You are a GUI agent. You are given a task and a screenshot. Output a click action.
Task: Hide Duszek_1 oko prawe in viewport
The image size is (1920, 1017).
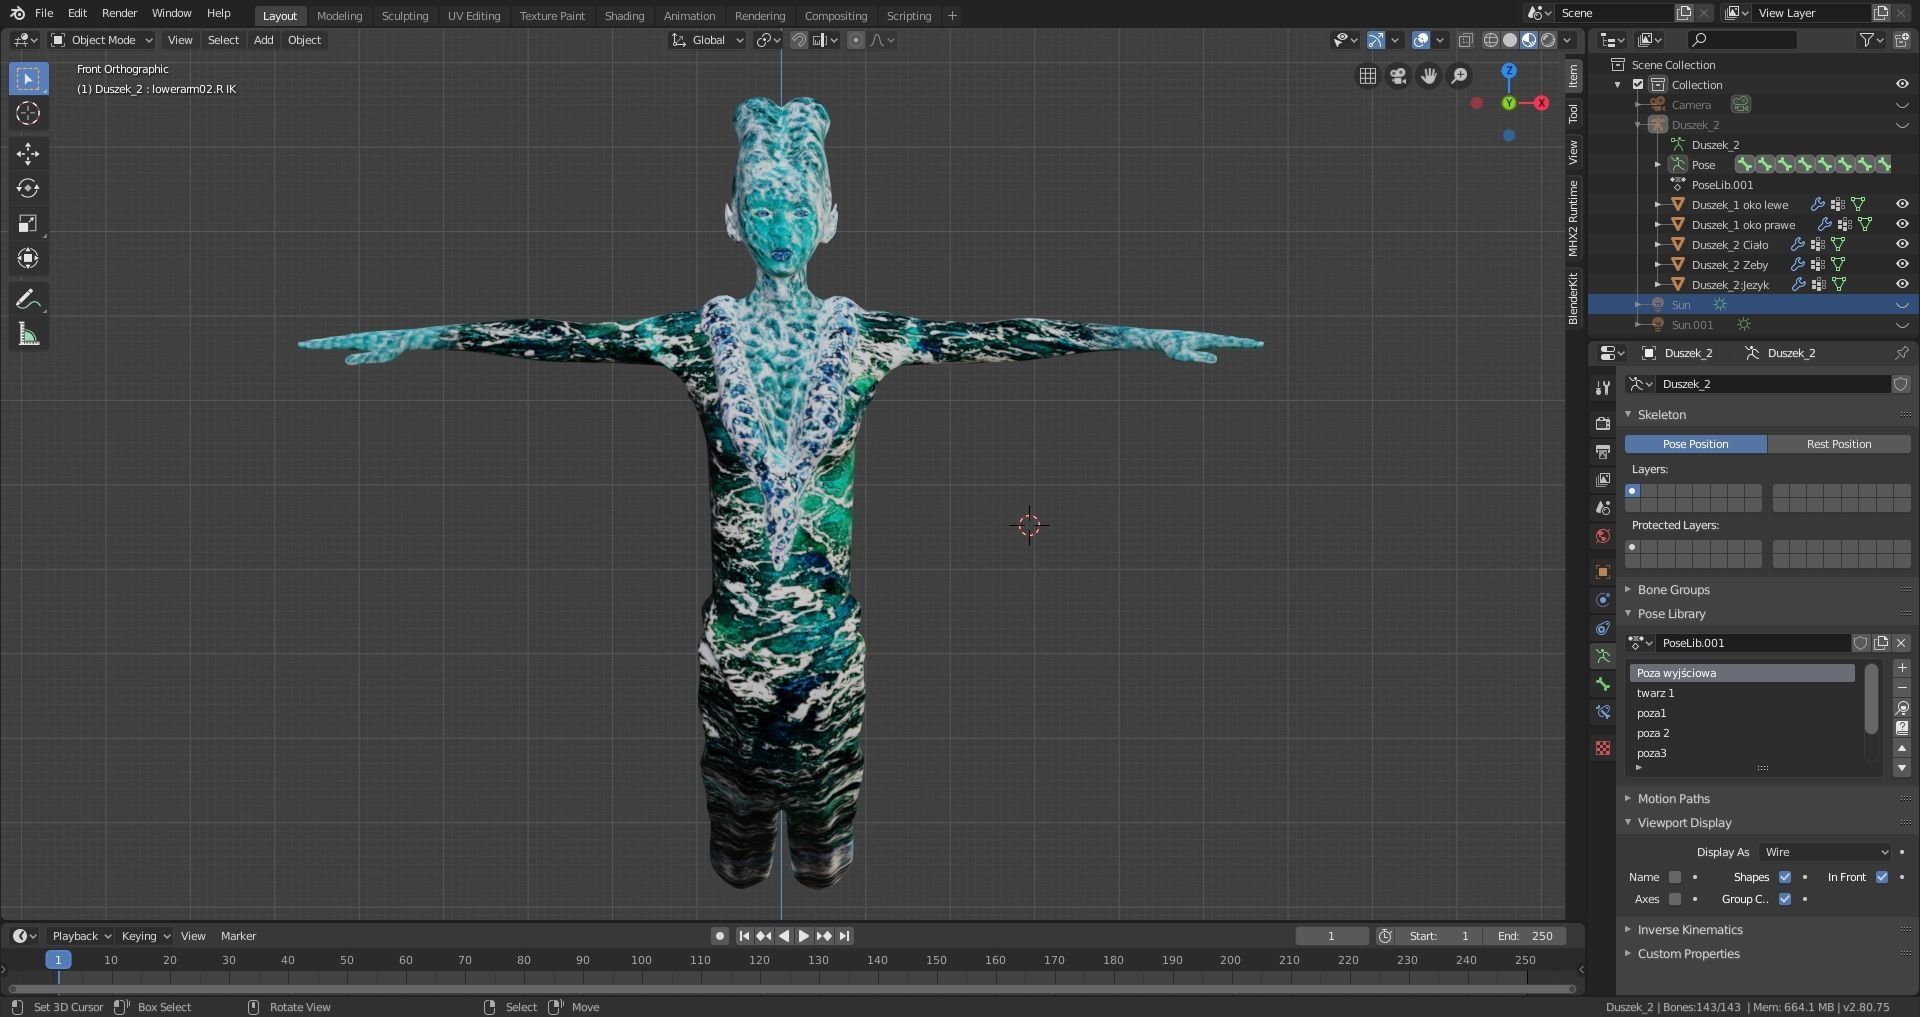(1902, 225)
